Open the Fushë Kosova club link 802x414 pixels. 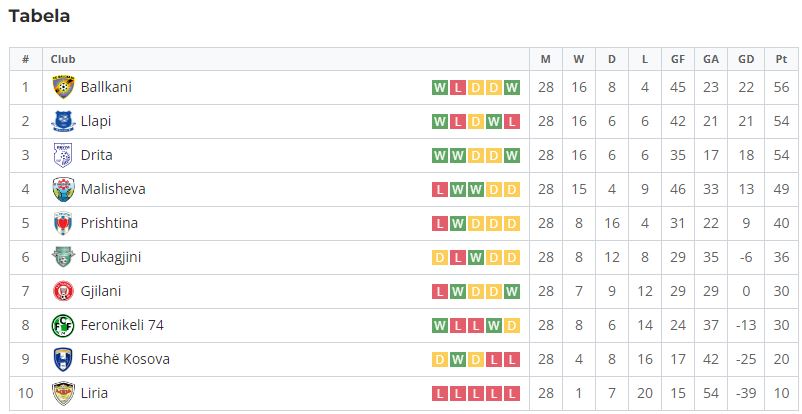pyautogui.click(x=125, y=359)
